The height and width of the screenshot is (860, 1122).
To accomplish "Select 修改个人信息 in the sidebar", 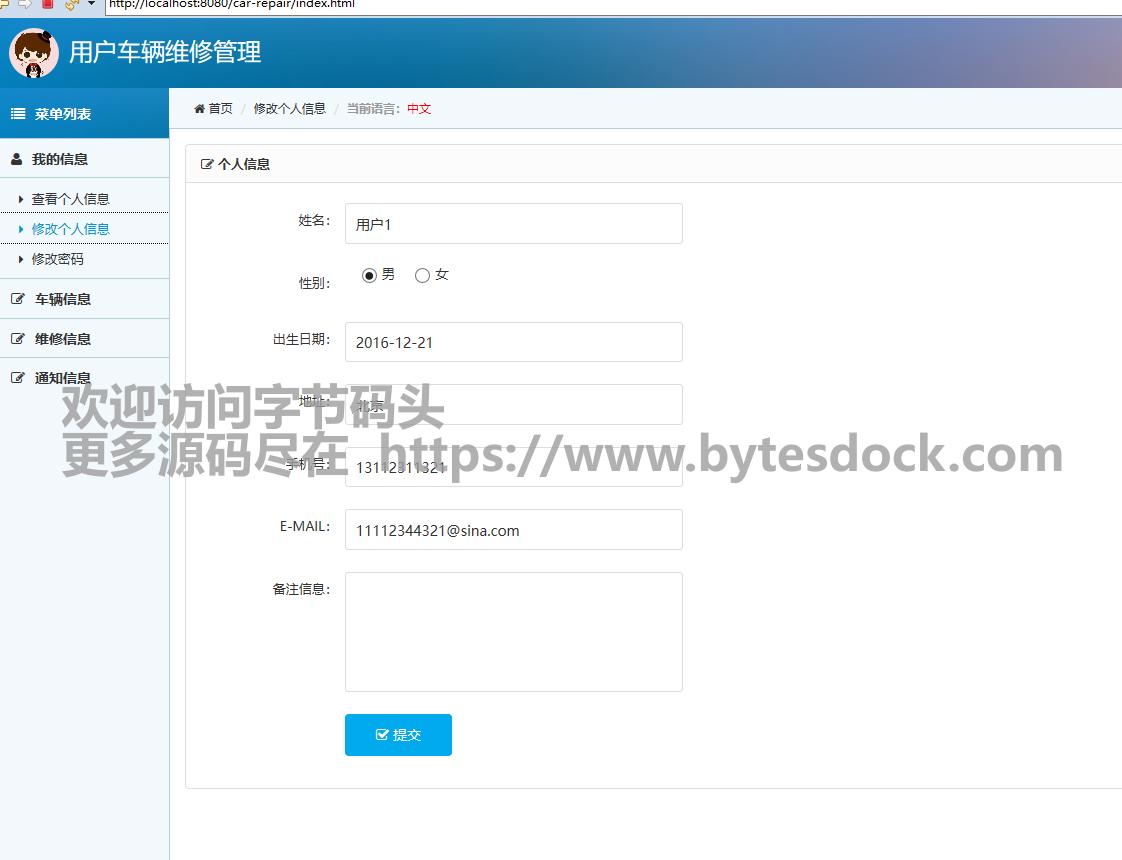I will click(x=70, y=229).
